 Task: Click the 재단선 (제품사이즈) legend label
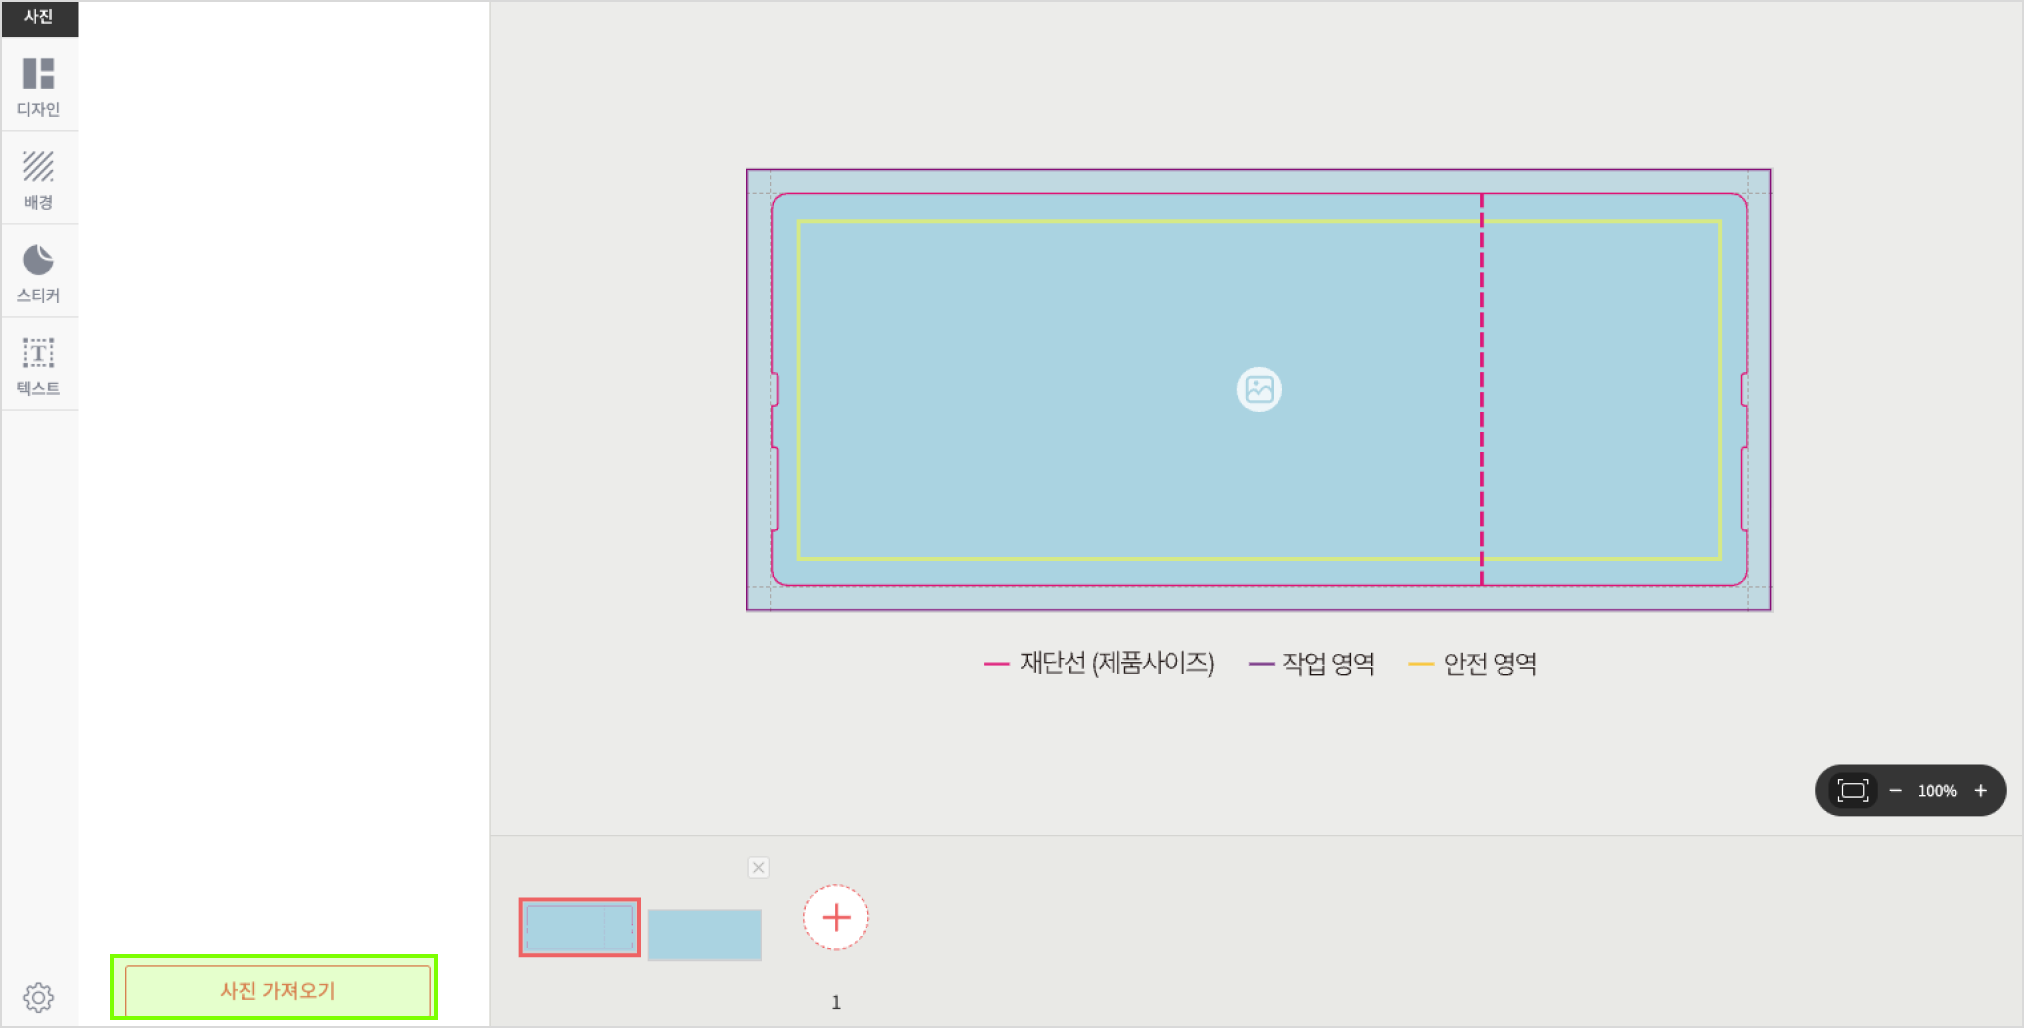tap(1116, 663)
